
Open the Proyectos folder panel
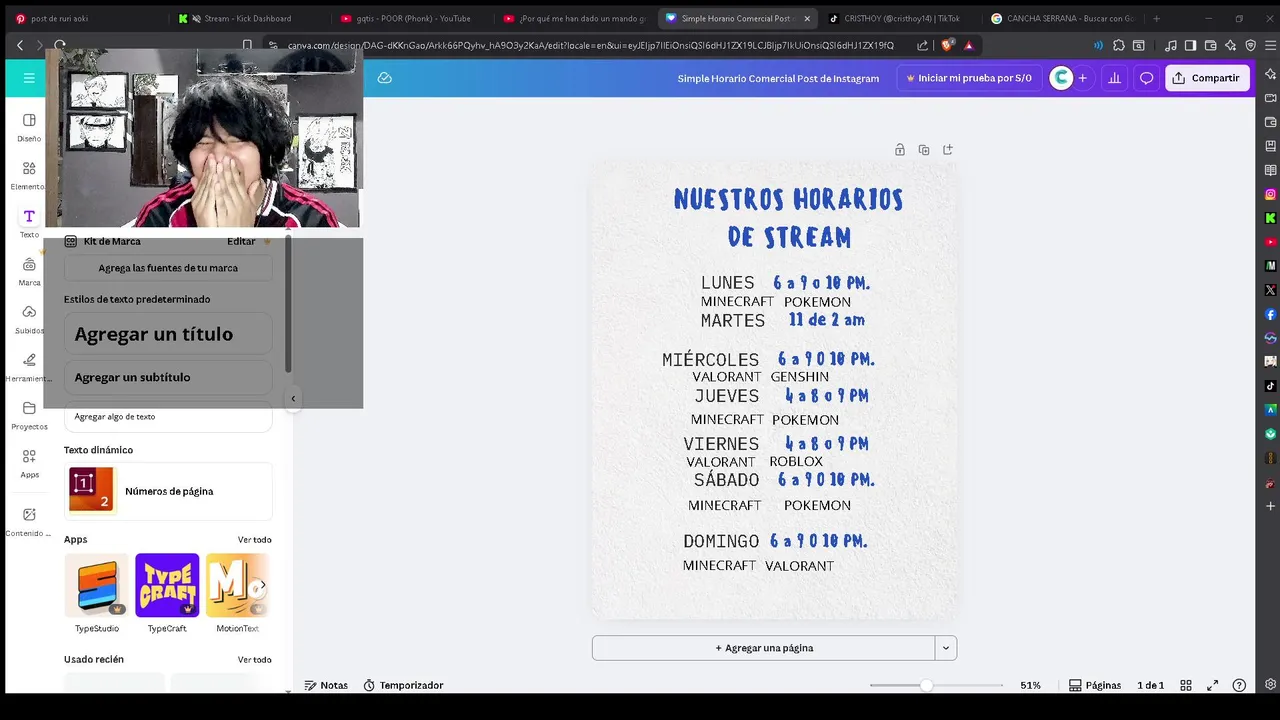29,415
